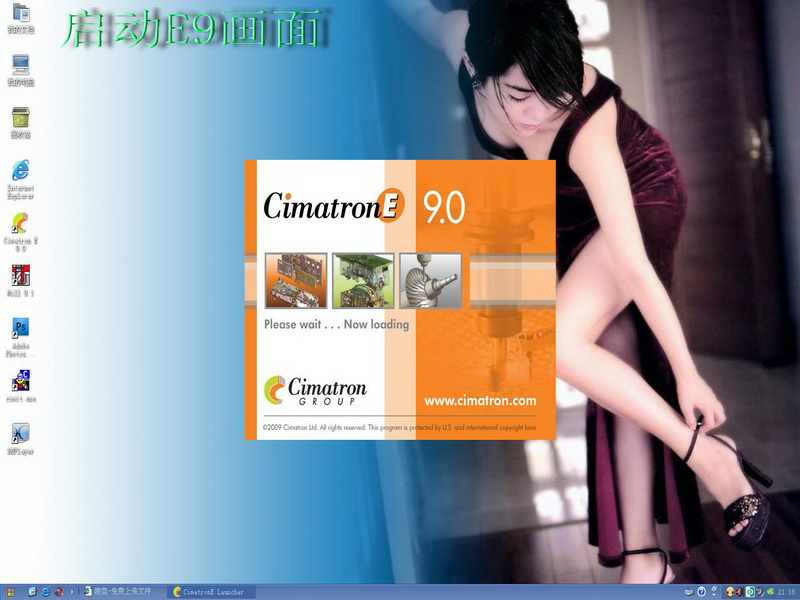Launch Internet Explorer from quick launch bar
This screenshot has height=600, width=800.
click(x=46, y=592)
